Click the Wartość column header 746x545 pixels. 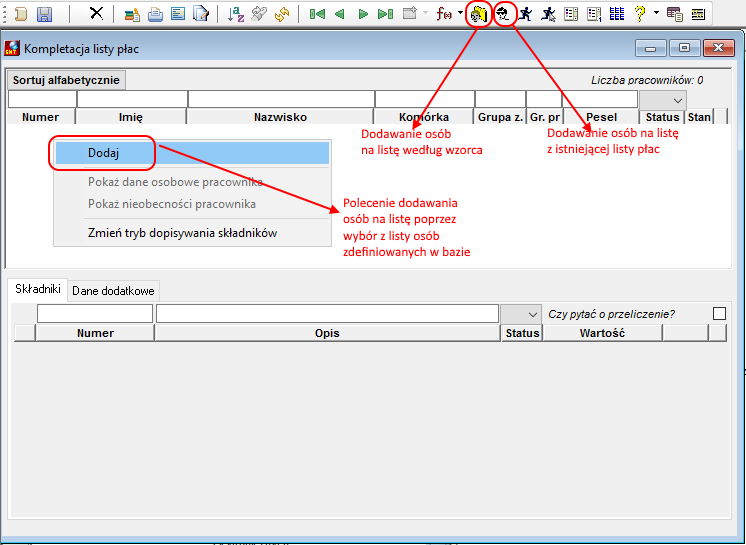602,333
